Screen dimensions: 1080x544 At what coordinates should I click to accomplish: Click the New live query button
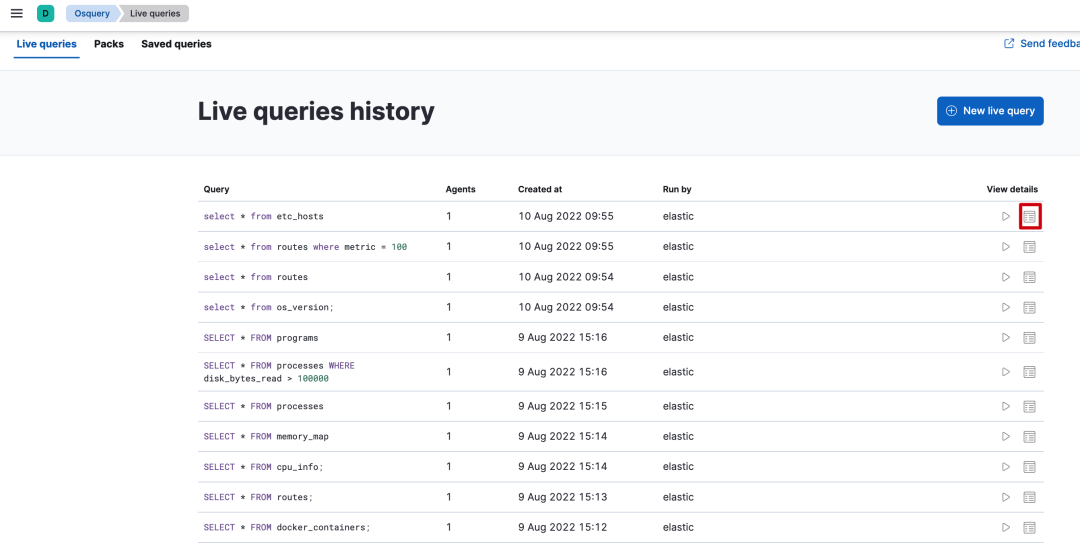coord(990,111)
